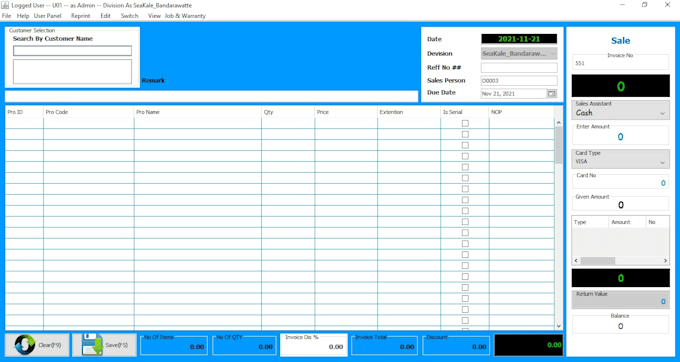
Task: Click the Save floppy disk icon
Action: [92, 345]
